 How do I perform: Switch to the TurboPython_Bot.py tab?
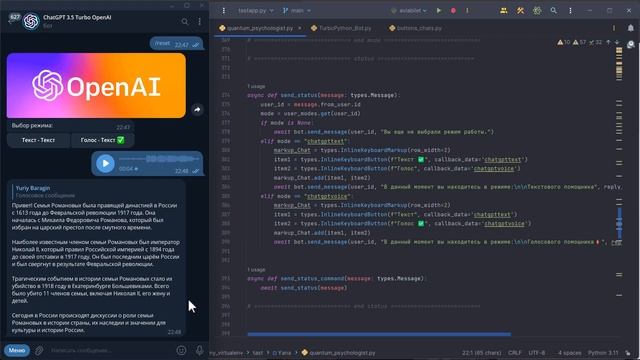click(x=341, y=28)
